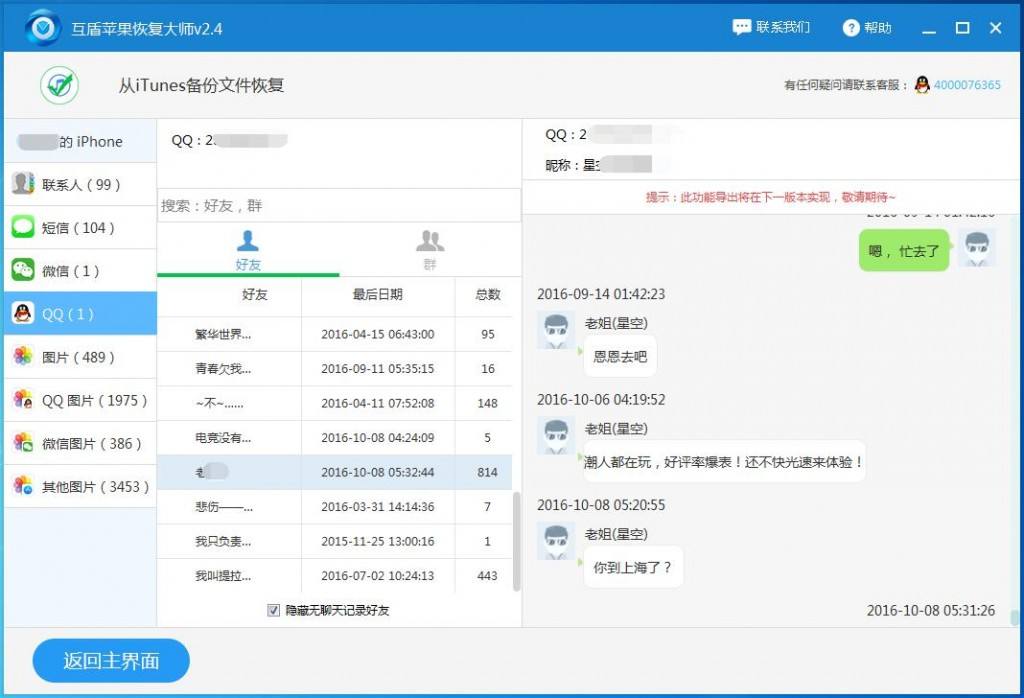Viewport: 1024px width, 698px height.
Task: Select friend row 电竞没有...
Action: click(x=334, y=438)
